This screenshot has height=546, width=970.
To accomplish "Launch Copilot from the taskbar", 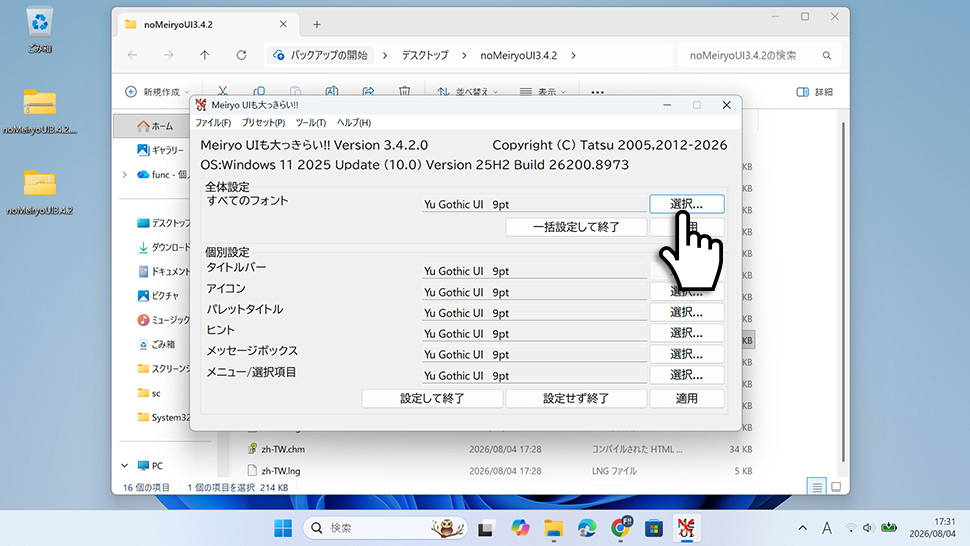I will (x=520, y=528).
